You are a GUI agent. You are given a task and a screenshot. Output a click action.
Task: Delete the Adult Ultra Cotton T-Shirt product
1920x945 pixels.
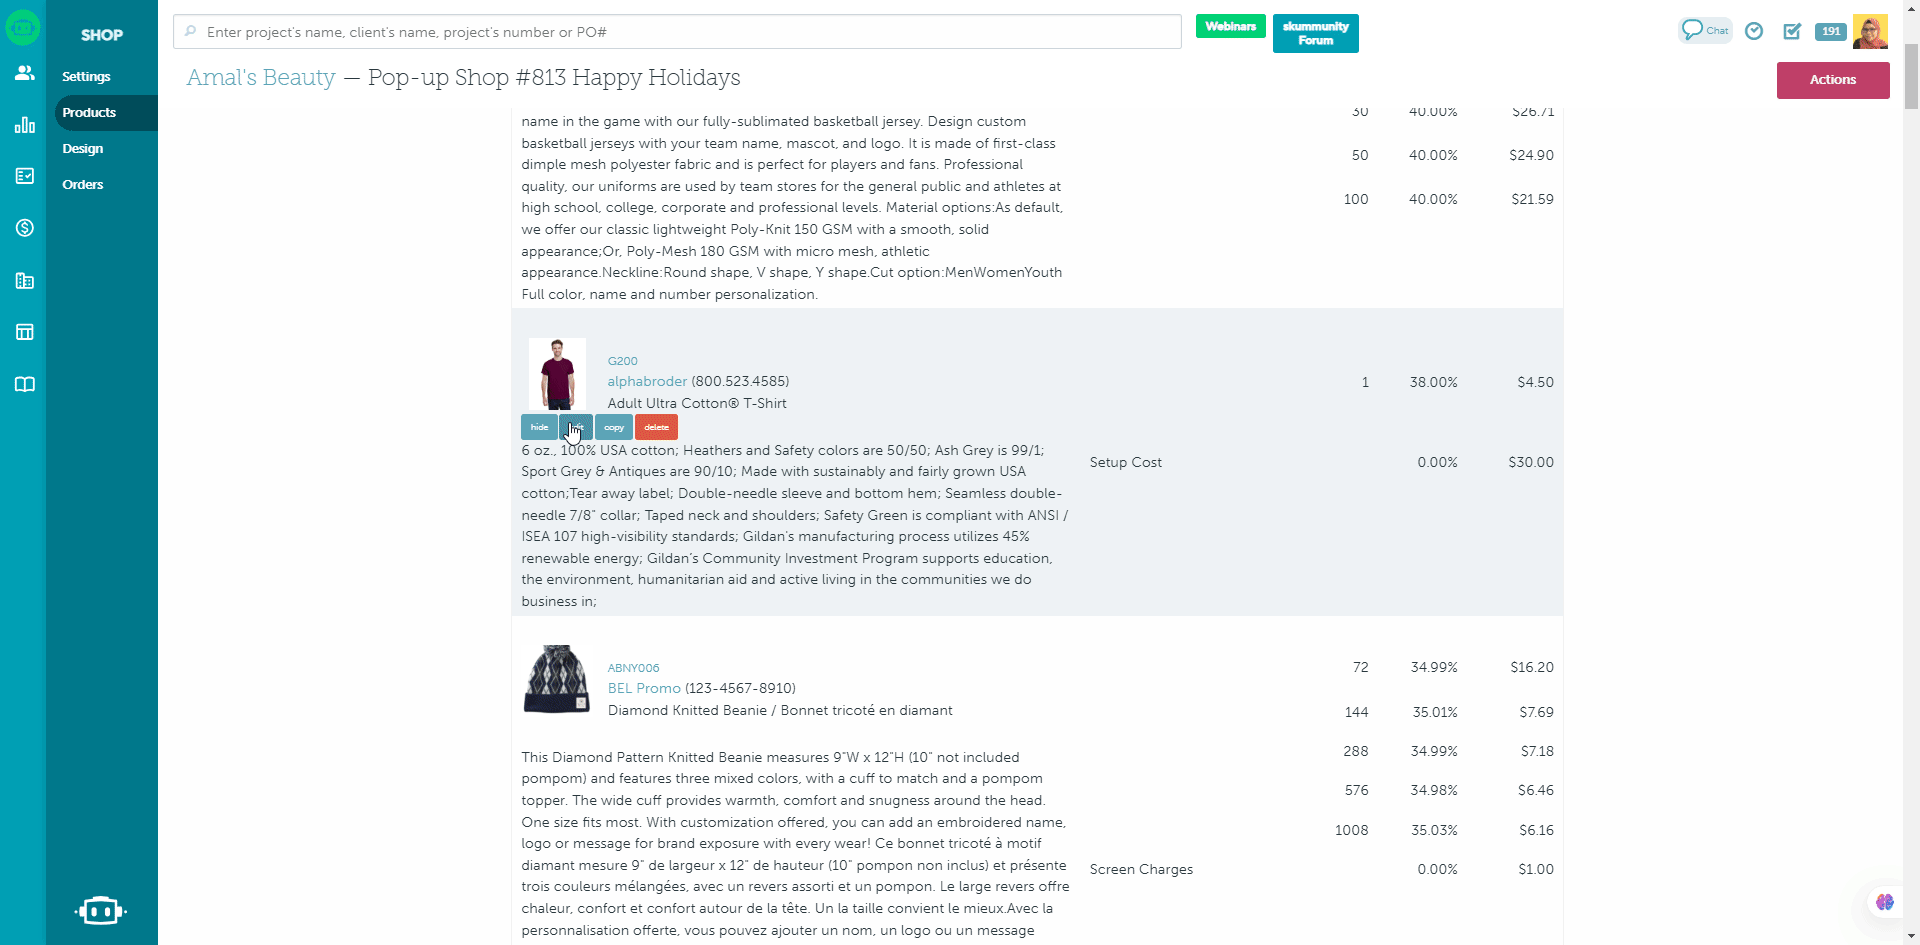point(656,427)
